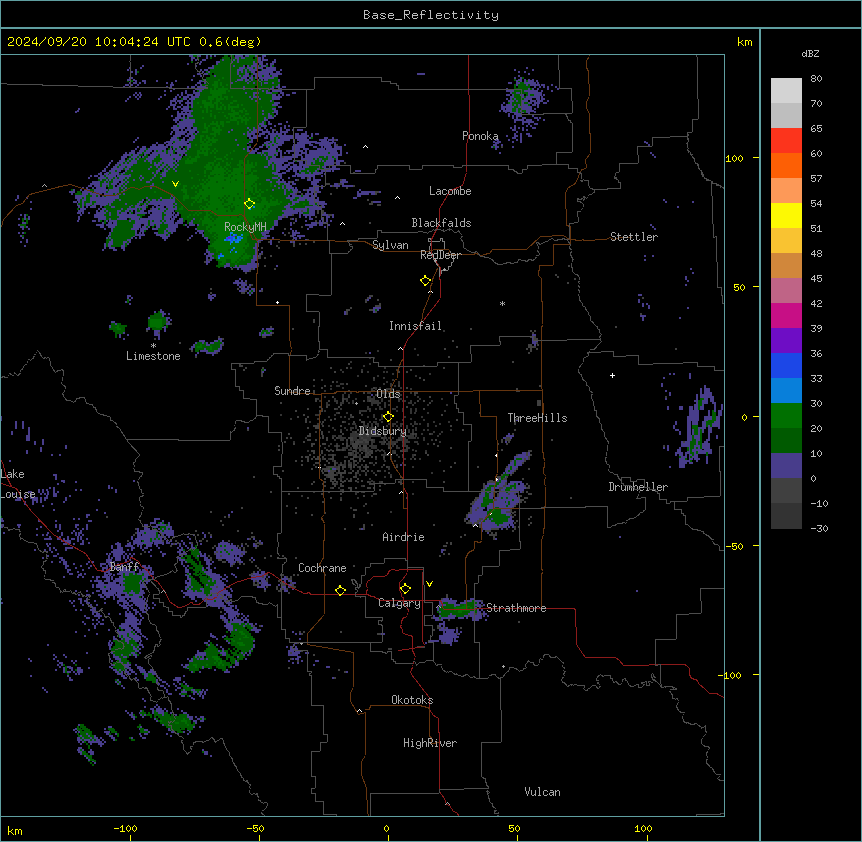Pick the red 60-65 dBZ legend swatch
Image resolution: width=862 pixels, height=842 pixels.
(786, 141)
